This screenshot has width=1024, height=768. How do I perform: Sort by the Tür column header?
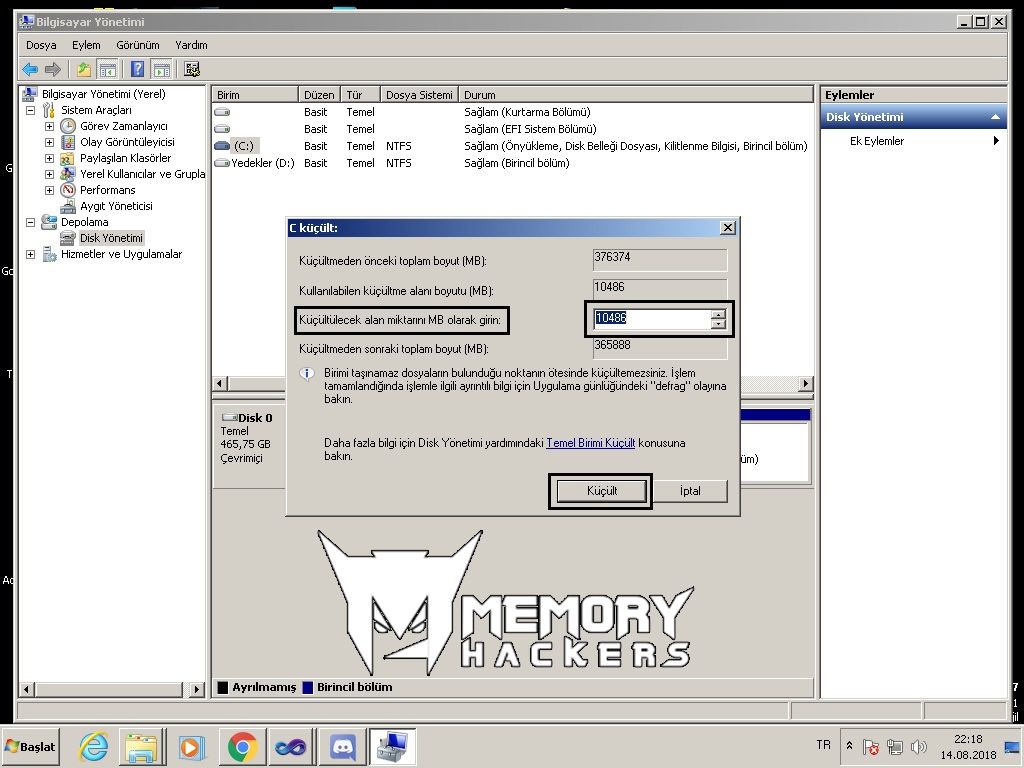coord(360,95)
